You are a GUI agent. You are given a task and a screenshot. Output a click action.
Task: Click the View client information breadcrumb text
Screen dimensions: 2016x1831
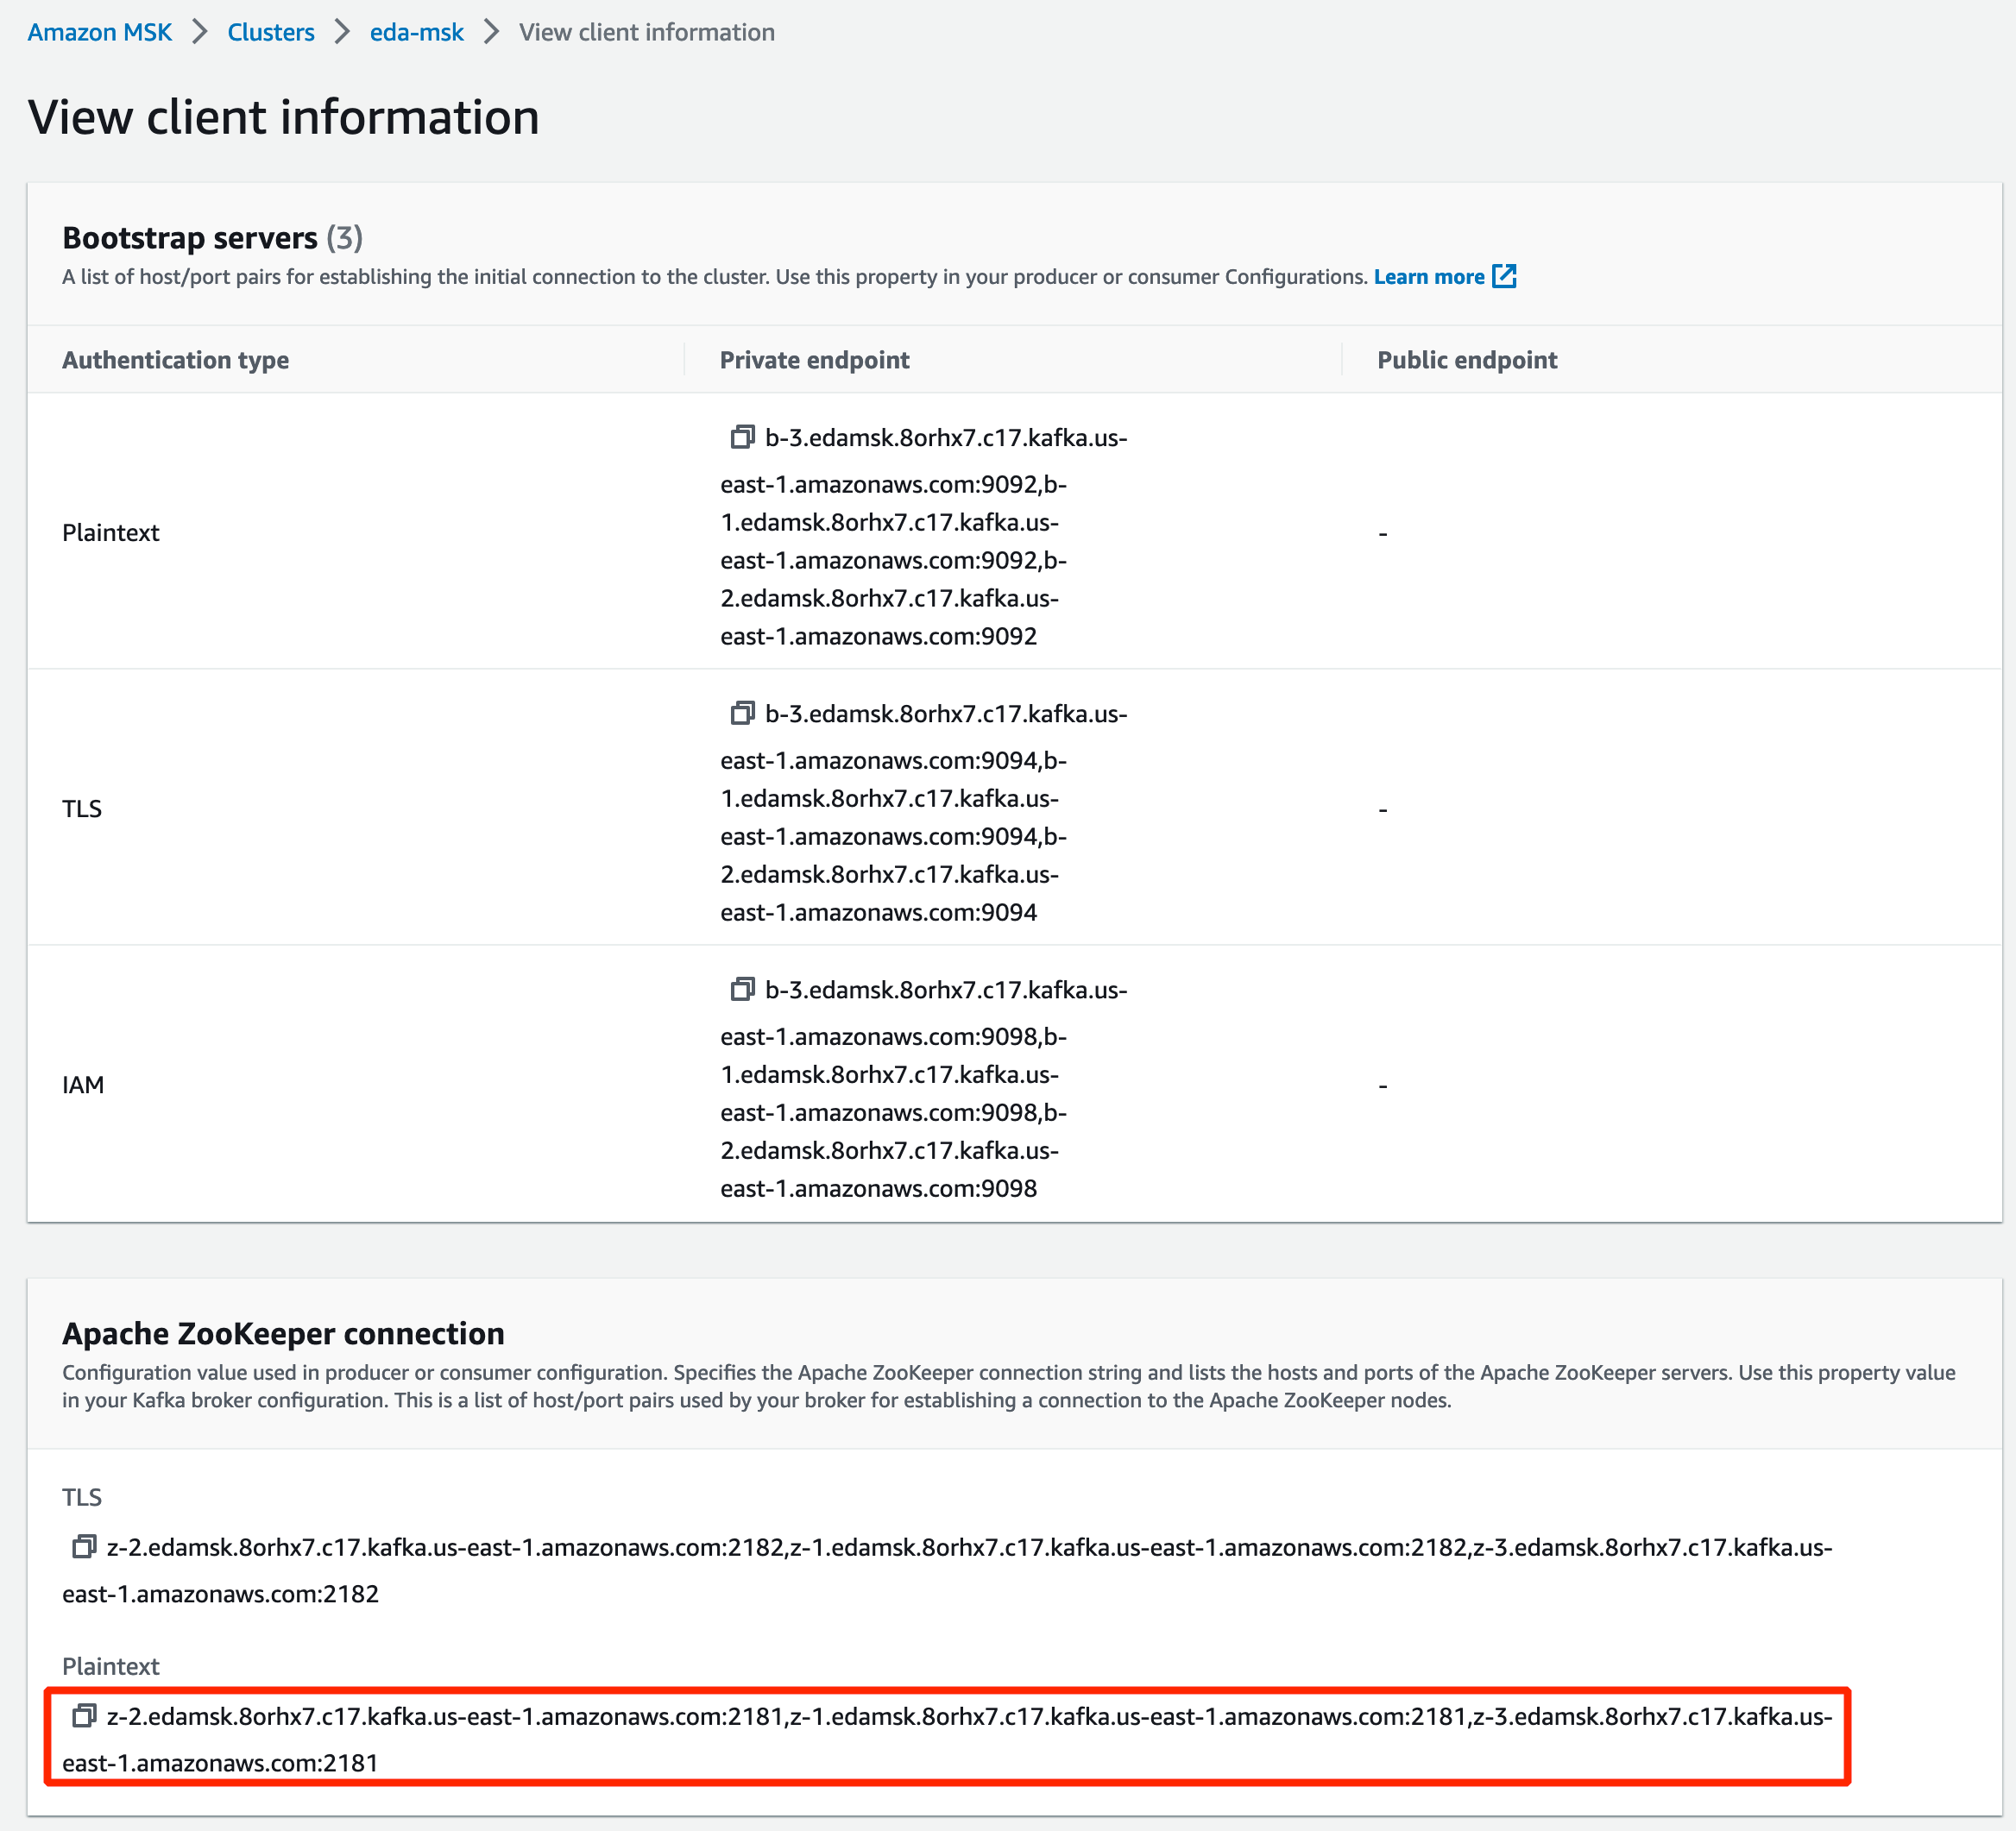point(647,32)
